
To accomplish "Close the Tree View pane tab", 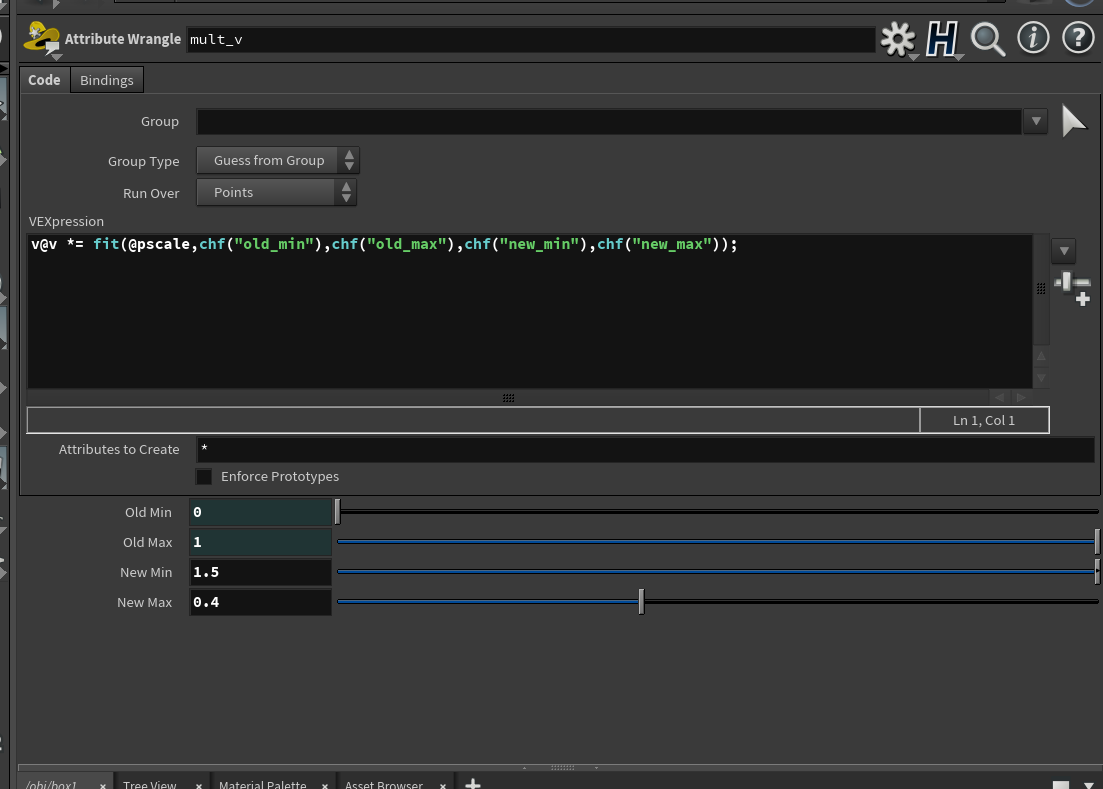I will [198, 785].
